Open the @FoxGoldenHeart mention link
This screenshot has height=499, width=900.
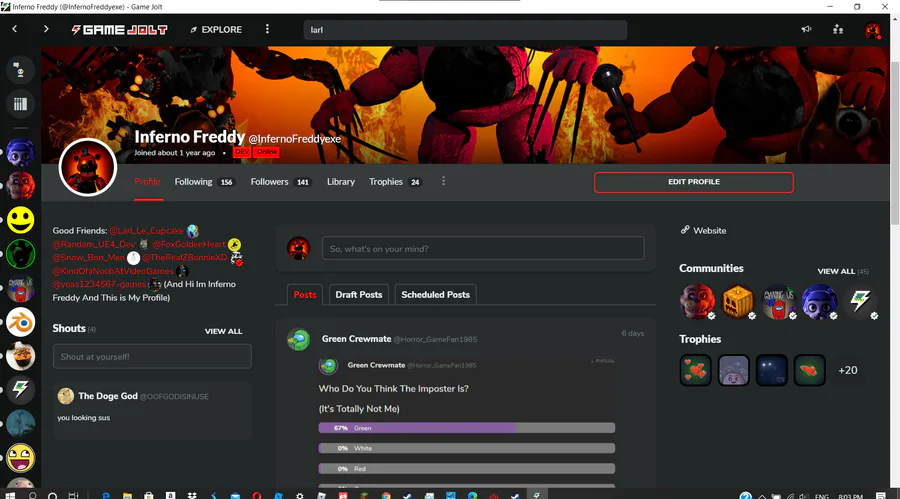tap(189, 244)
